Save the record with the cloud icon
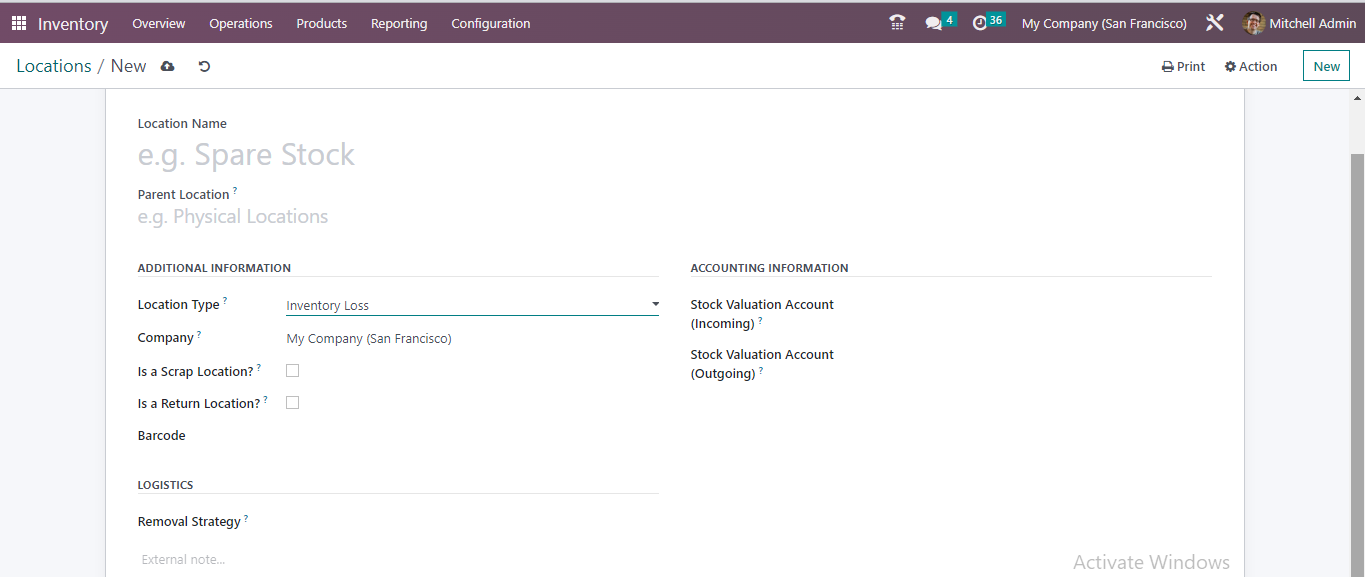 click(x=167, y=66)
